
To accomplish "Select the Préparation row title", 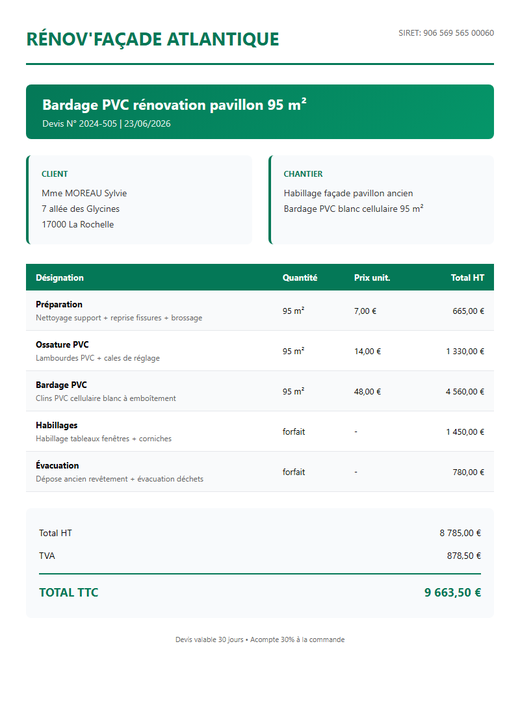I will pyautogui.click(x=59, y=304).
